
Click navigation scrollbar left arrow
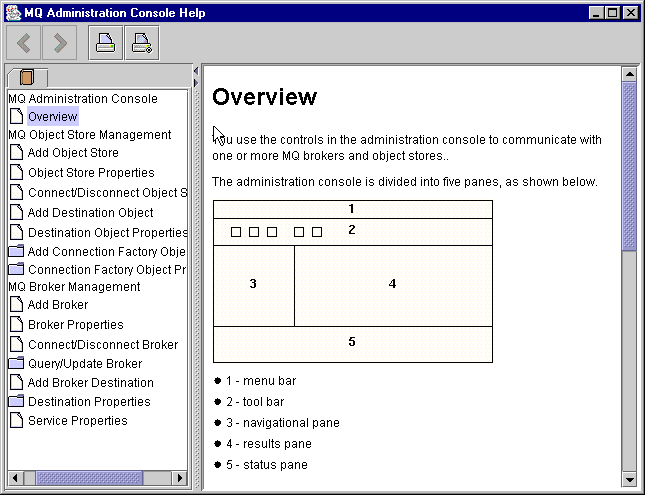(x=16, y=478)
